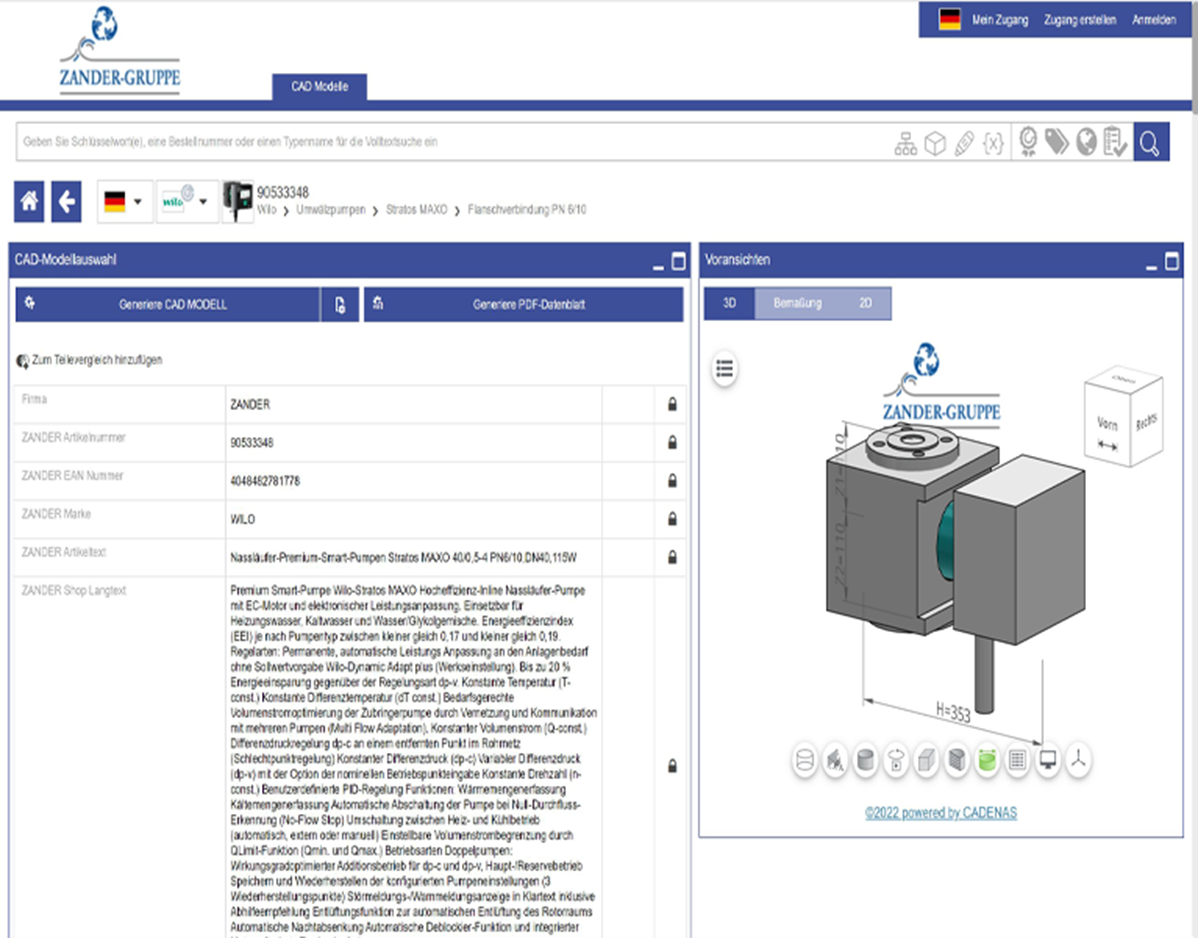The height and width of the screenshot is (938, 1198).
Task: Go back using the arrow button
Action: tap(67, 202)
